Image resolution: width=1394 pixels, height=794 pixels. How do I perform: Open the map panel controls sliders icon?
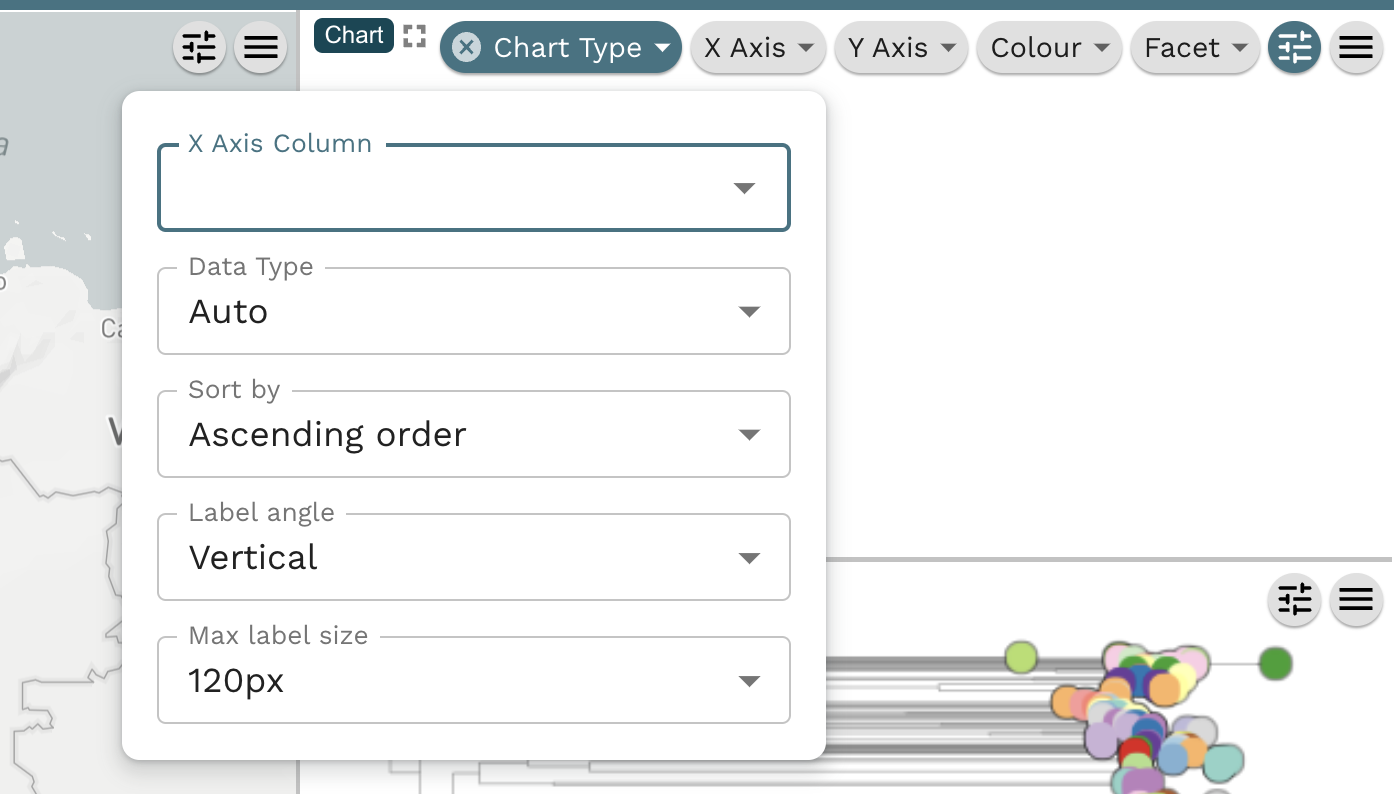199,47
